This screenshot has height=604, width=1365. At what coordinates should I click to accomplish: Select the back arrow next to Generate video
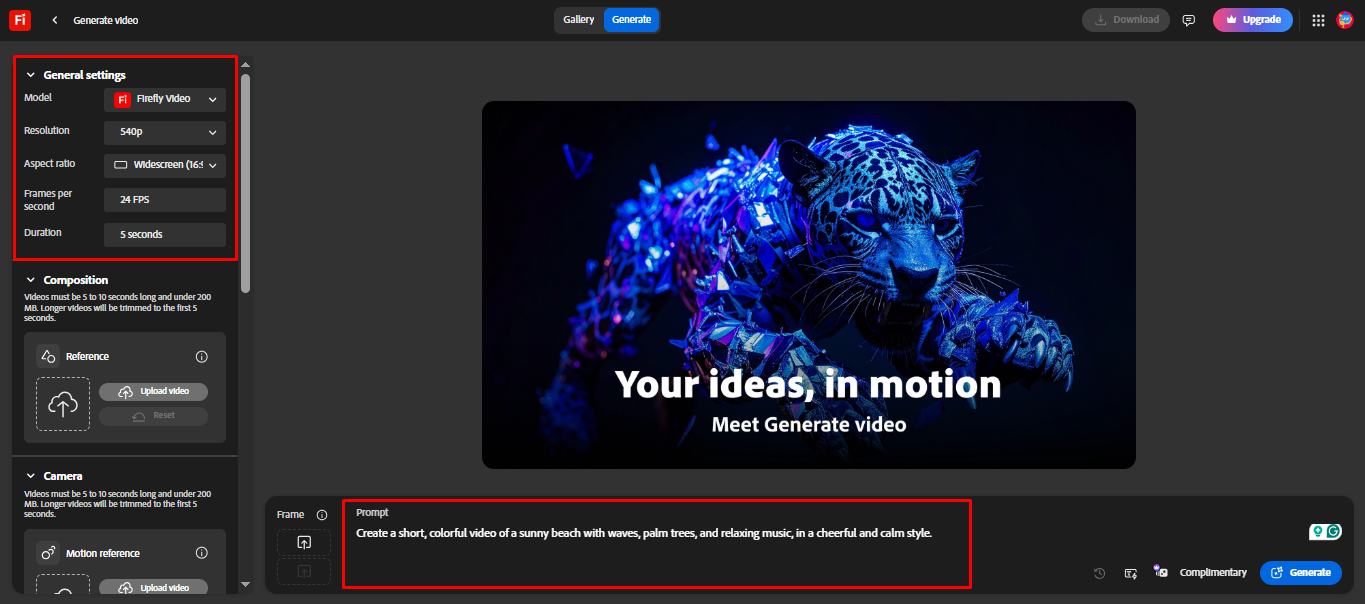(54, 19)
